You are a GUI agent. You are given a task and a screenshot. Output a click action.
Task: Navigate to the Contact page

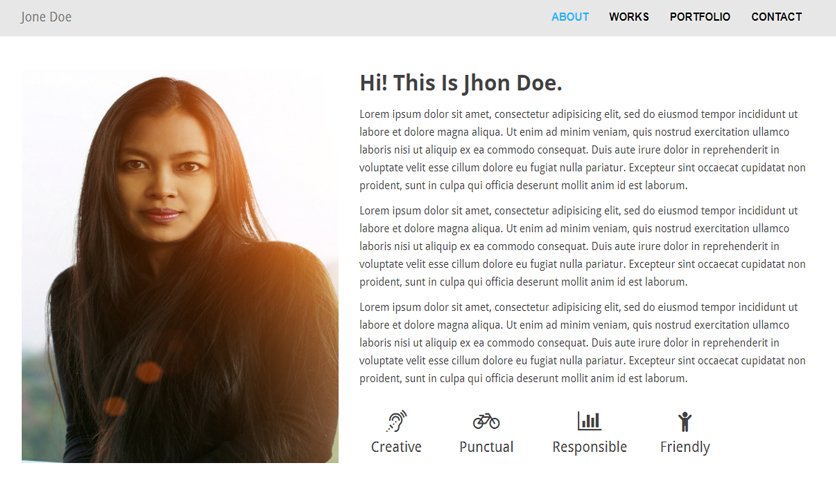click(776, 17)
